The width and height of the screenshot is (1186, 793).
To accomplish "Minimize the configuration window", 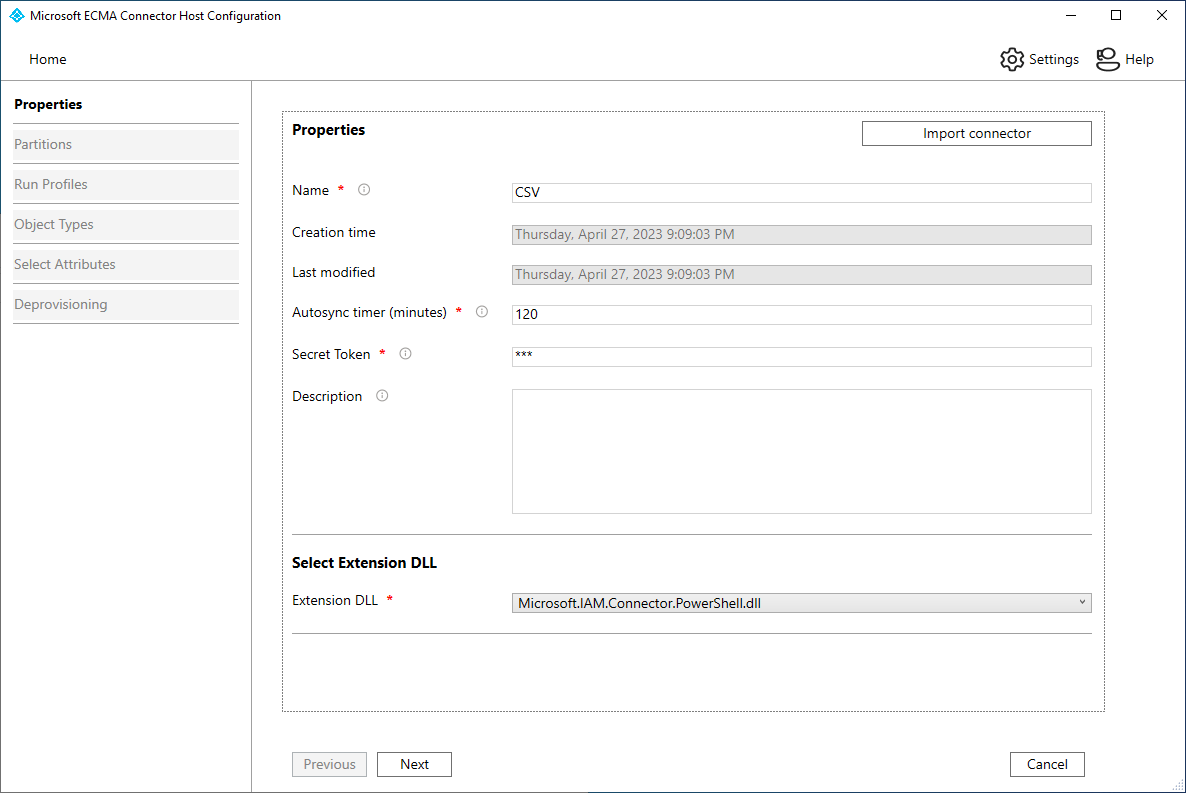I will click(x=1071, y=15).
